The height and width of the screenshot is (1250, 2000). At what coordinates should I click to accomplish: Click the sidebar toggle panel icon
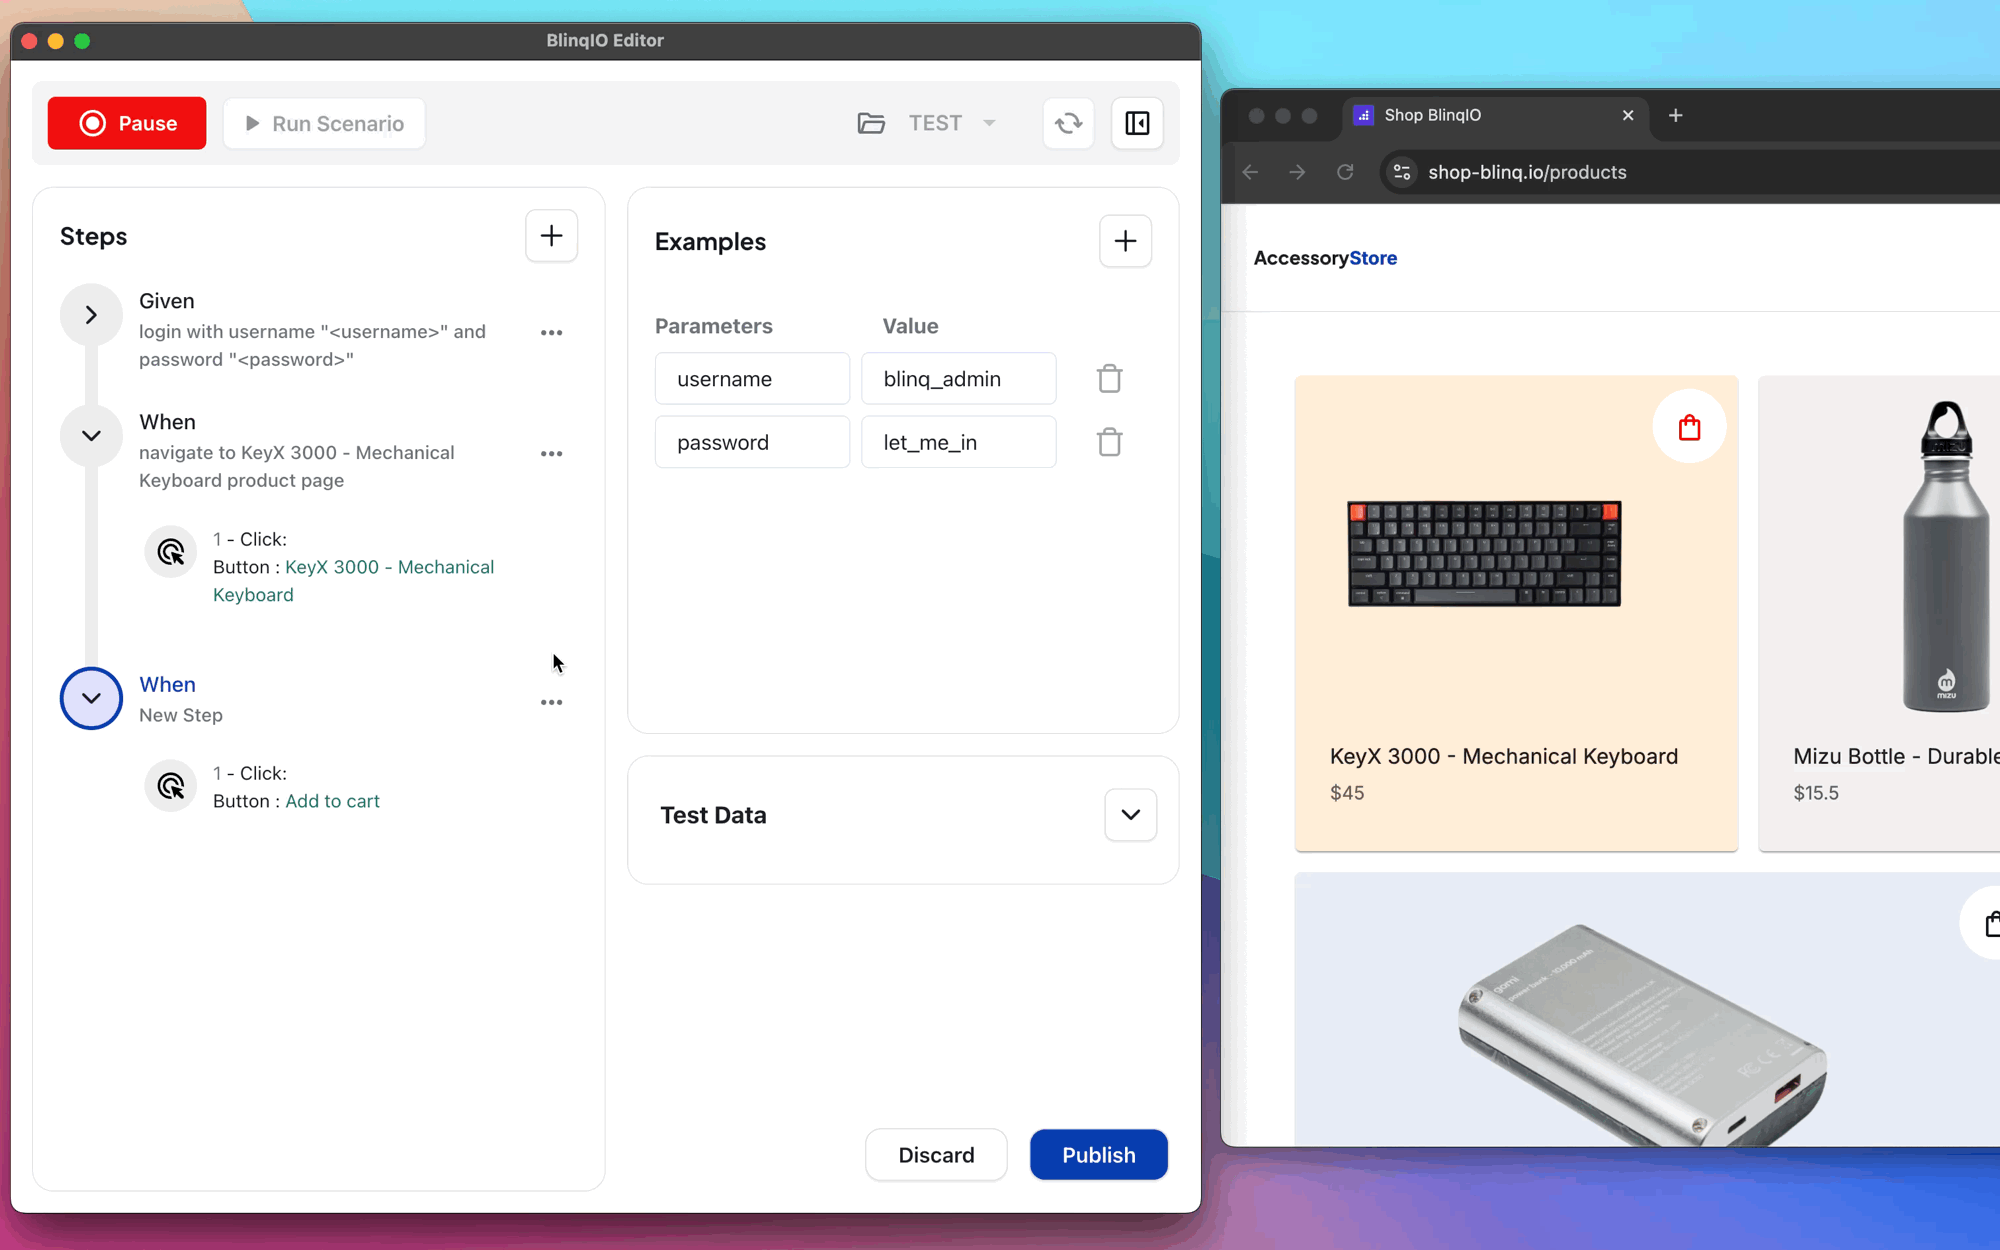1138,122
